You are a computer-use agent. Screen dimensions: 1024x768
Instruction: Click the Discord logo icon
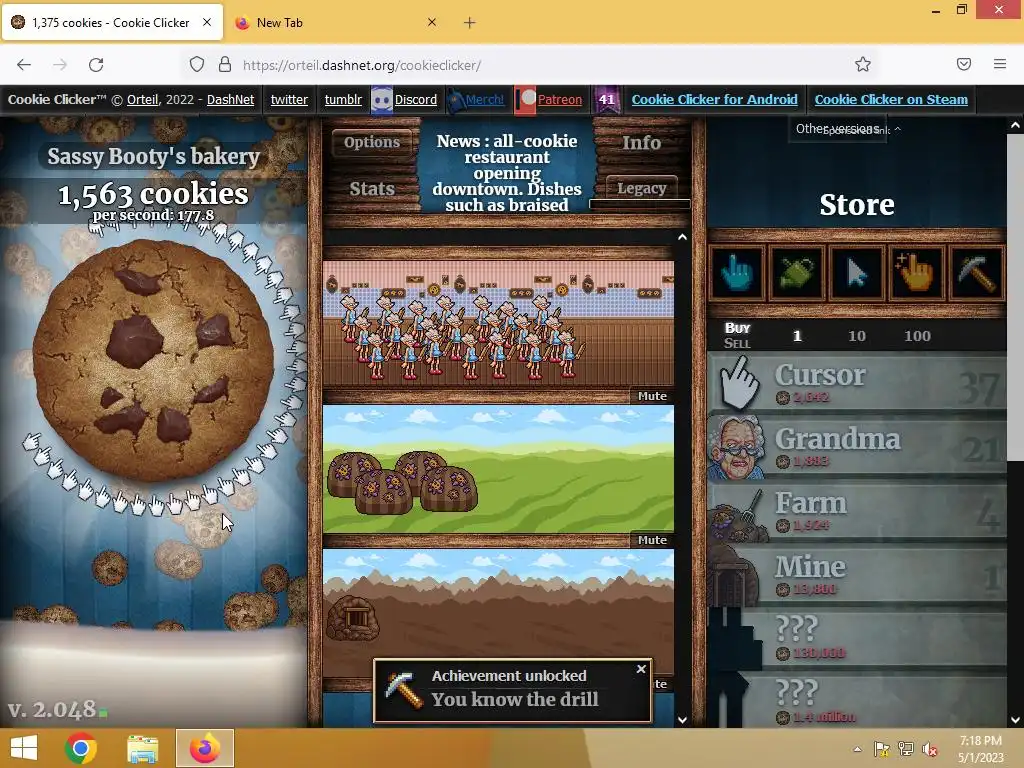click(382, 100)
